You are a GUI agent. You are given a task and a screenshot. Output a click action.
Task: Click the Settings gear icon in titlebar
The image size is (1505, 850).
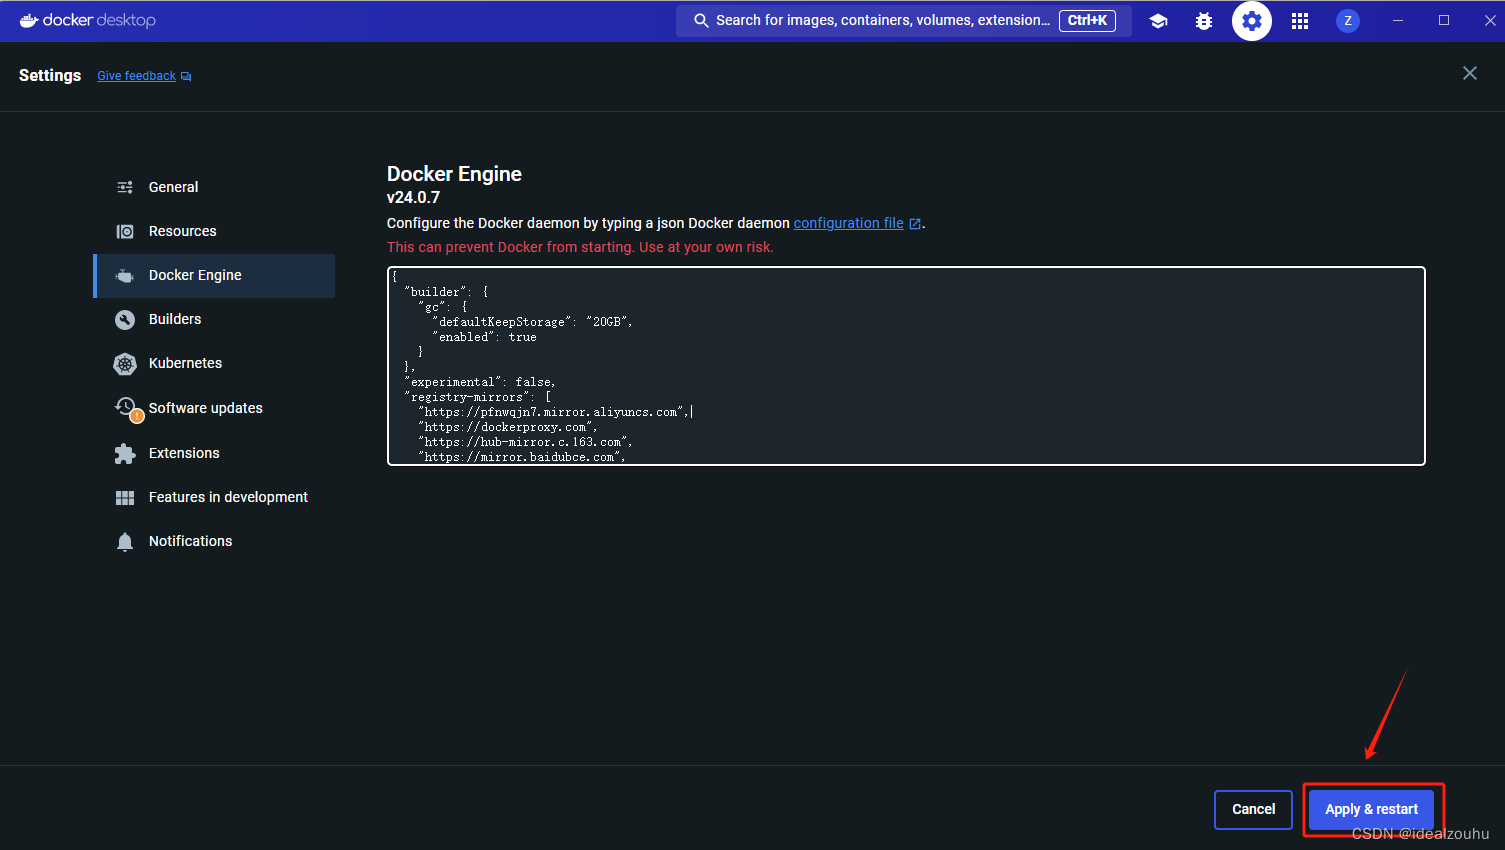coord(1251,20)
